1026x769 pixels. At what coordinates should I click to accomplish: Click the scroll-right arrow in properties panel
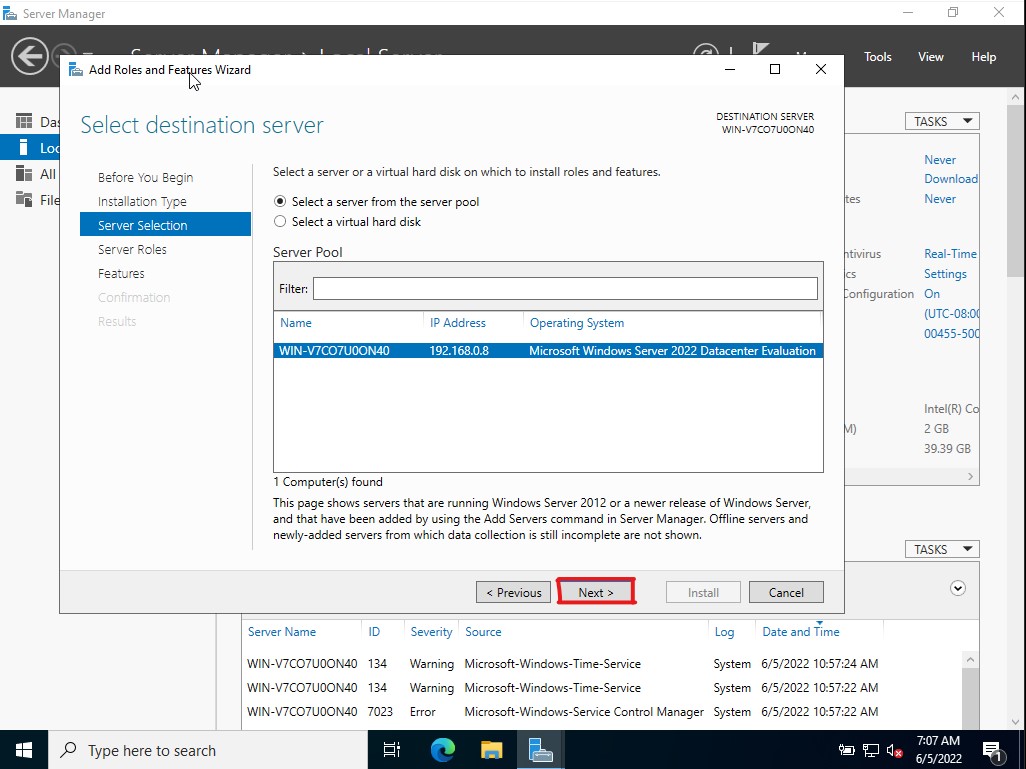970,476
